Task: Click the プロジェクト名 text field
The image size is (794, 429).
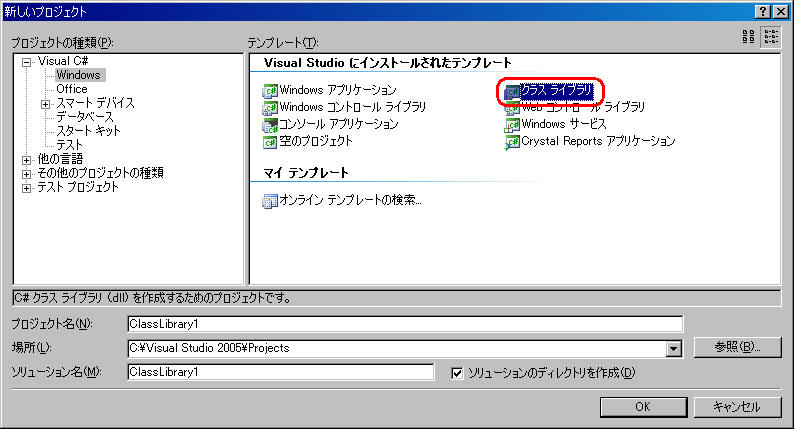Action: 404,323
